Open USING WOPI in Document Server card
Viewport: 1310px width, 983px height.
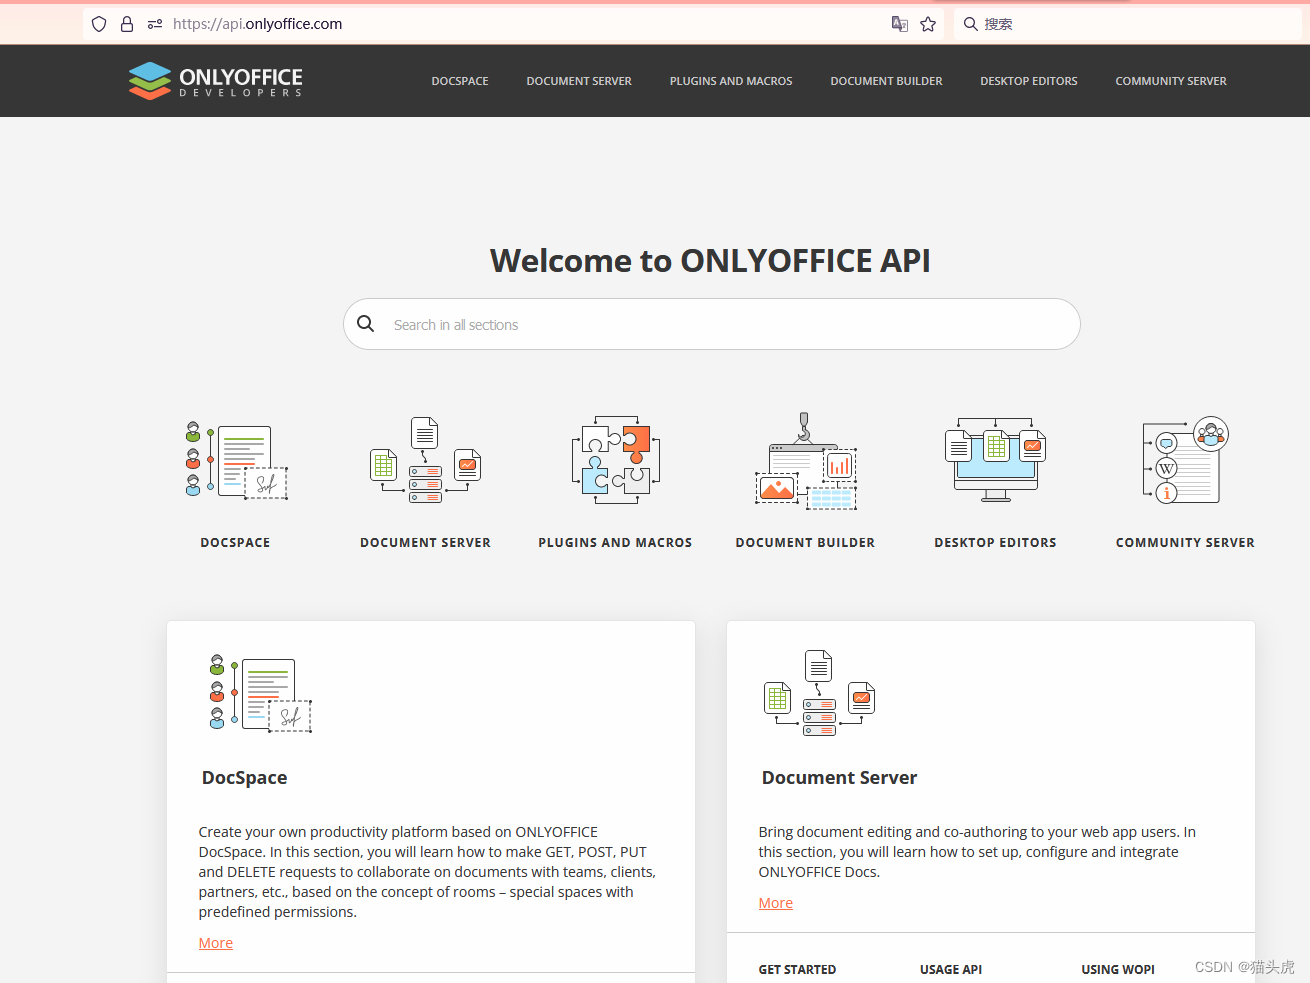click(x=1118, y=970)
